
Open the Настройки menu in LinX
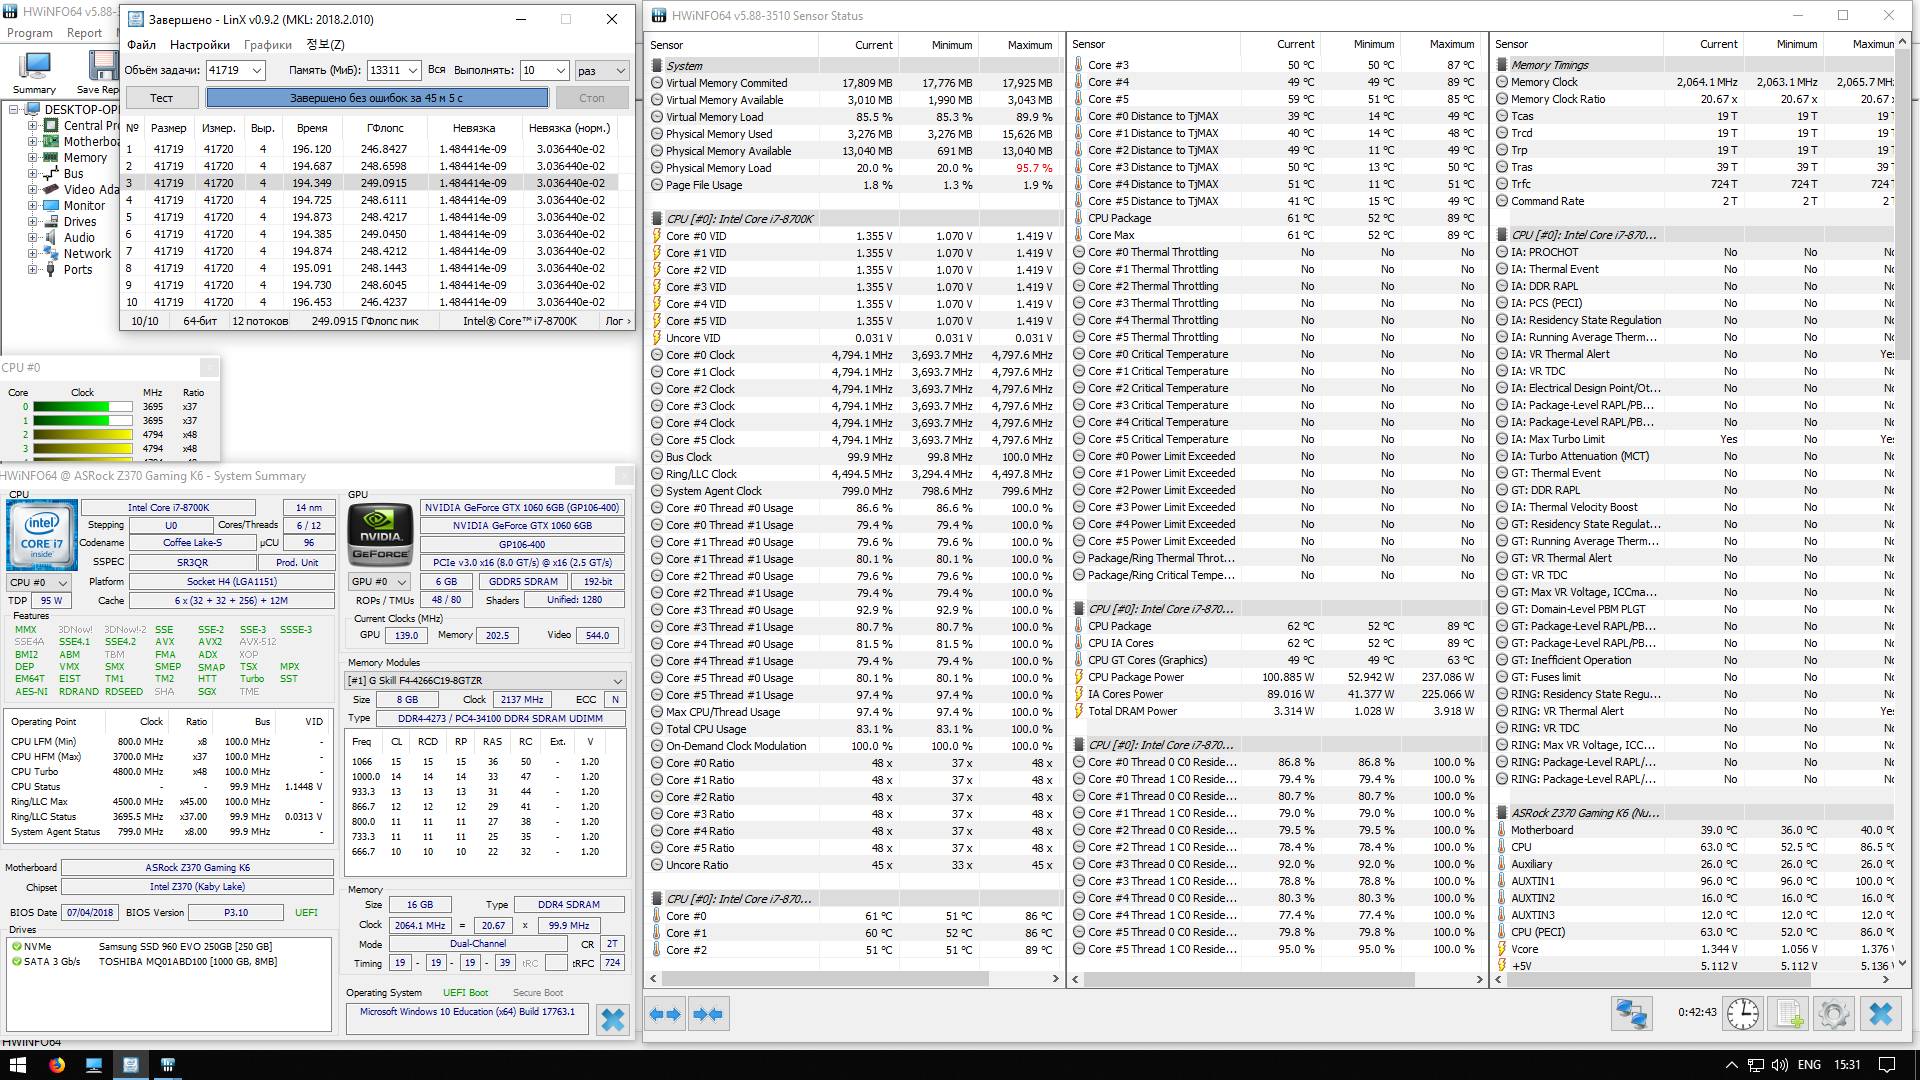tap(199, 45)
